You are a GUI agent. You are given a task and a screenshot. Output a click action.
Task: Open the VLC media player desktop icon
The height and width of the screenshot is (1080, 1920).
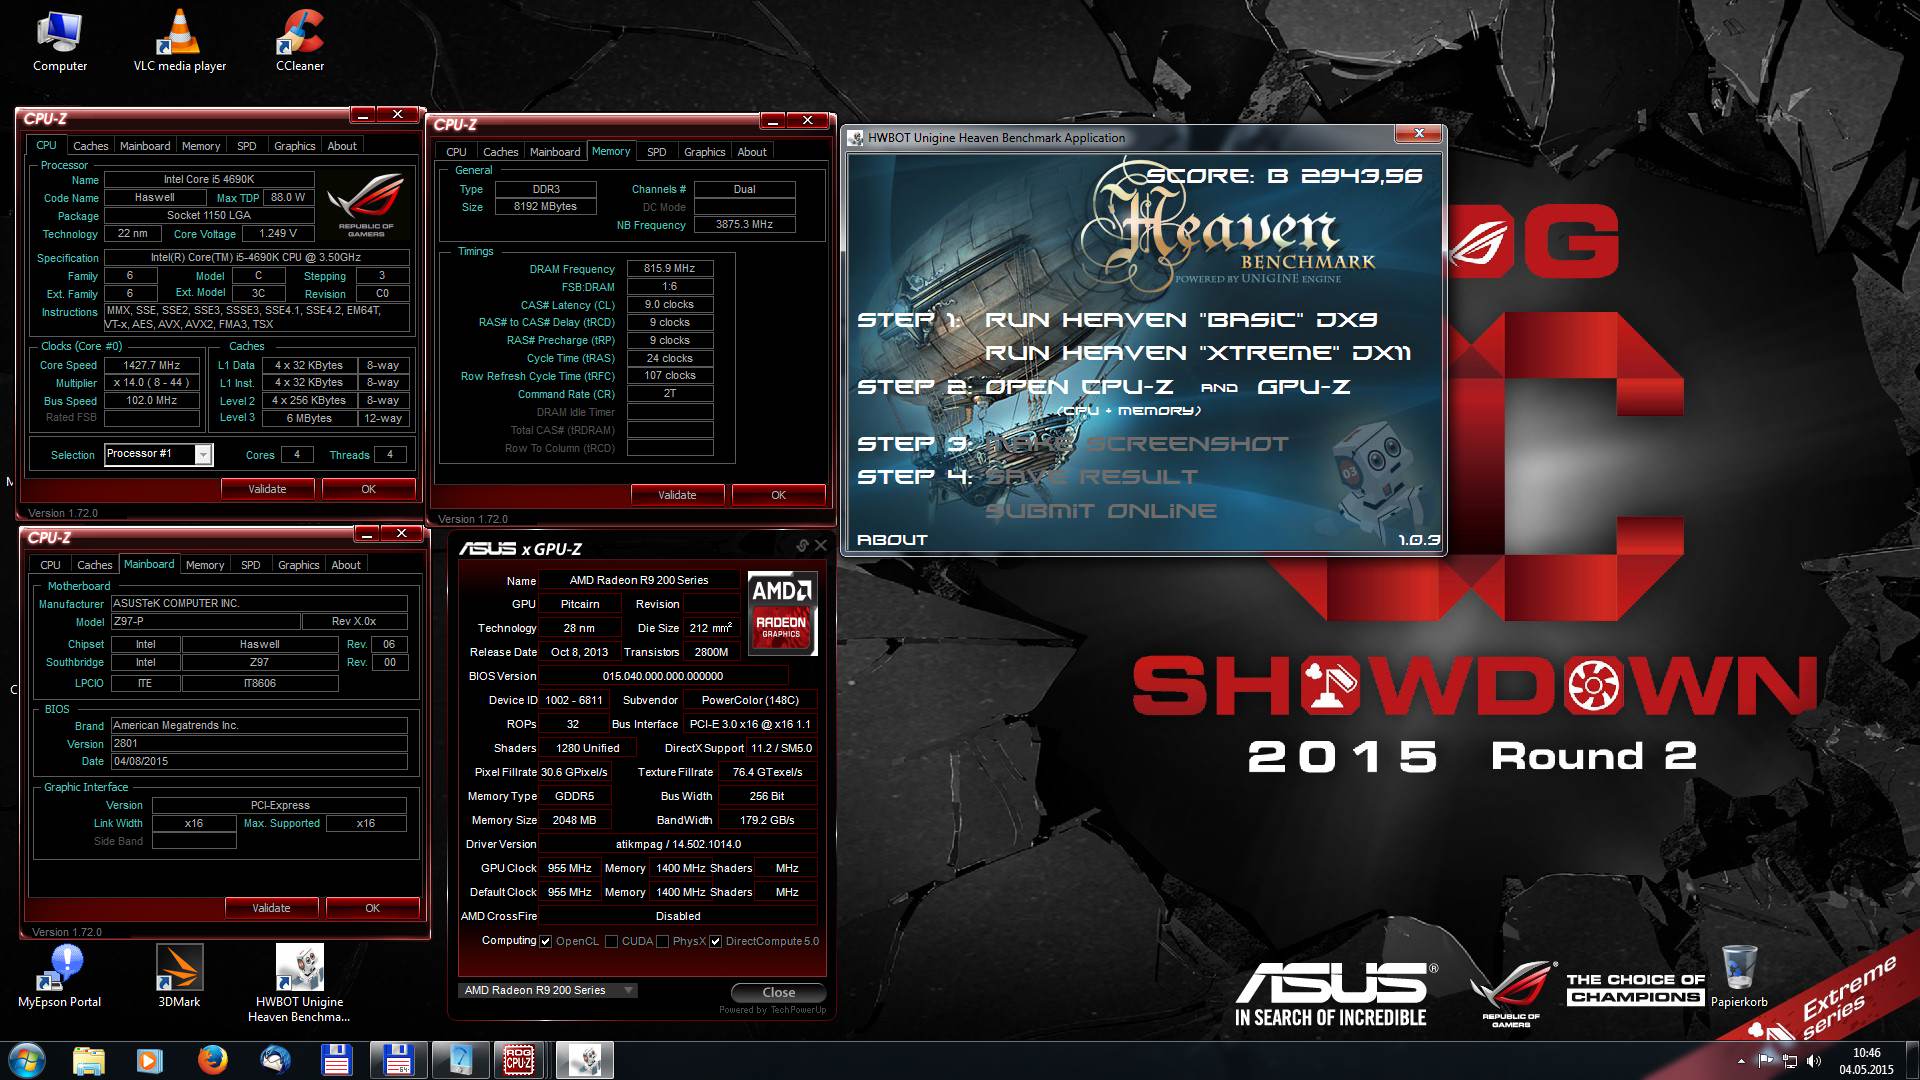click(180, 40)
